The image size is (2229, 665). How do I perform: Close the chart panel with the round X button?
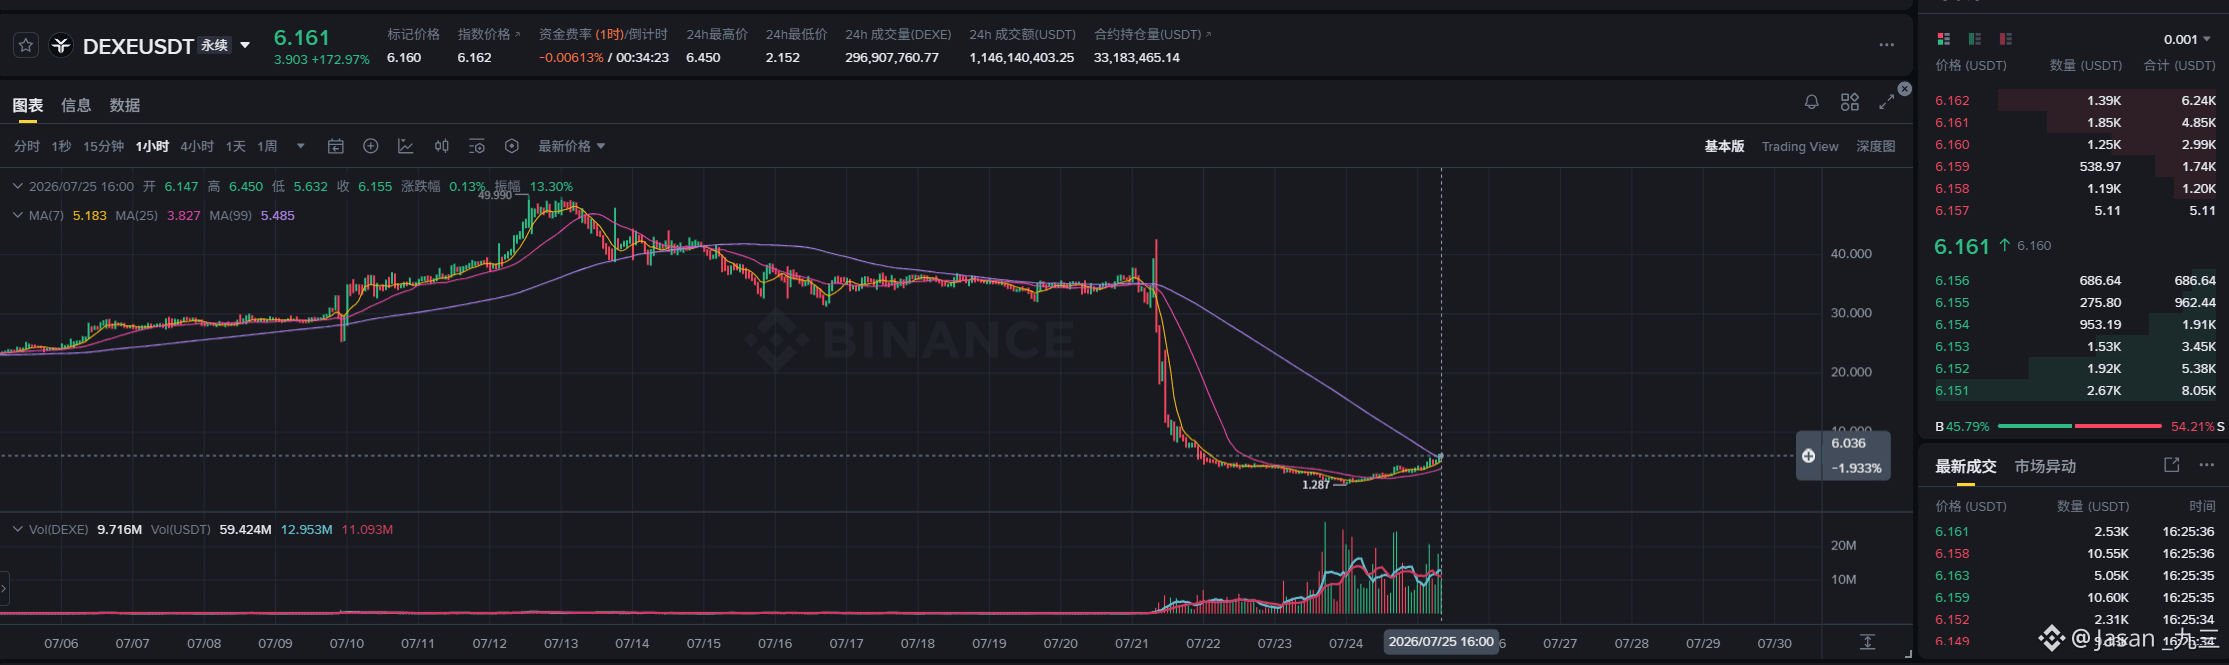click(x=1905, y=89)
